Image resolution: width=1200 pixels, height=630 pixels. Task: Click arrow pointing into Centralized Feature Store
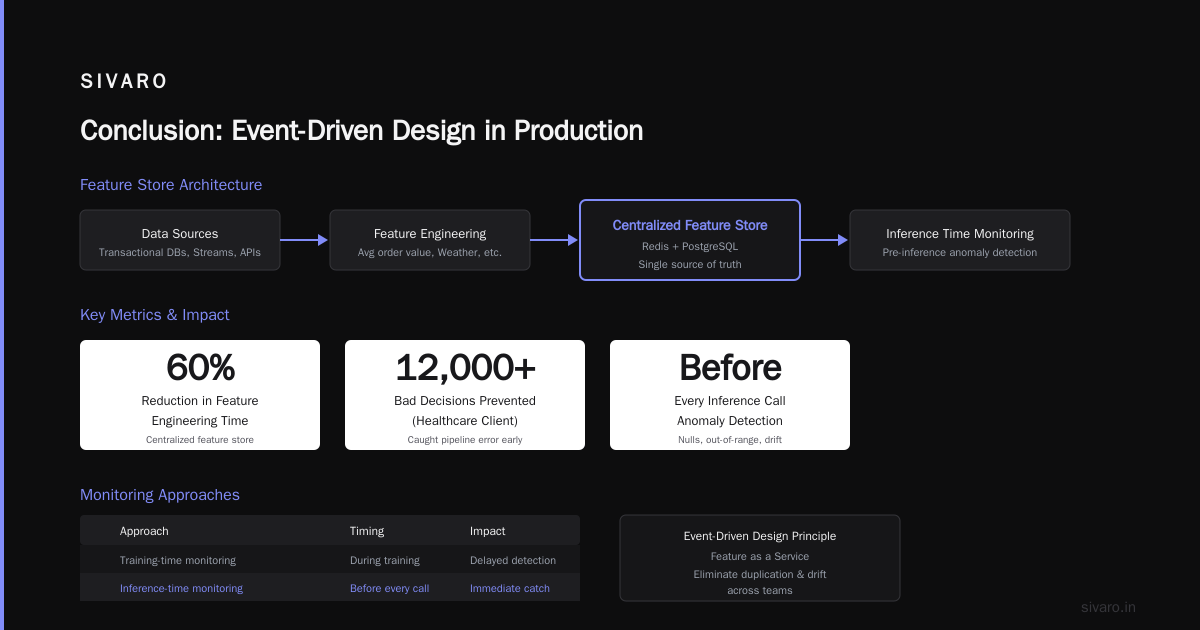555,240
